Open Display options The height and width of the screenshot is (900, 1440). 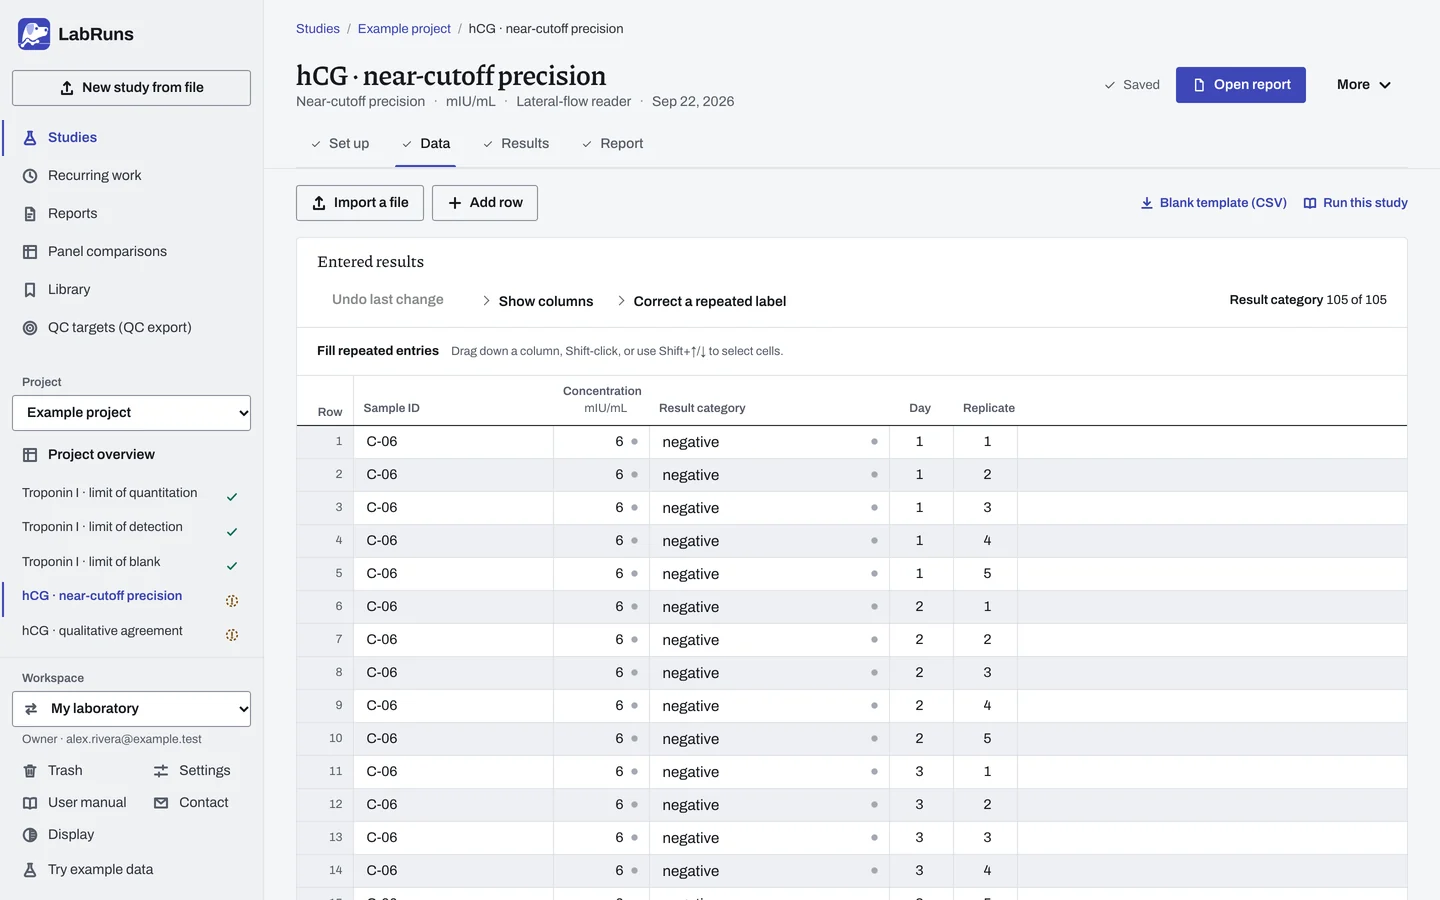point(59,835)
